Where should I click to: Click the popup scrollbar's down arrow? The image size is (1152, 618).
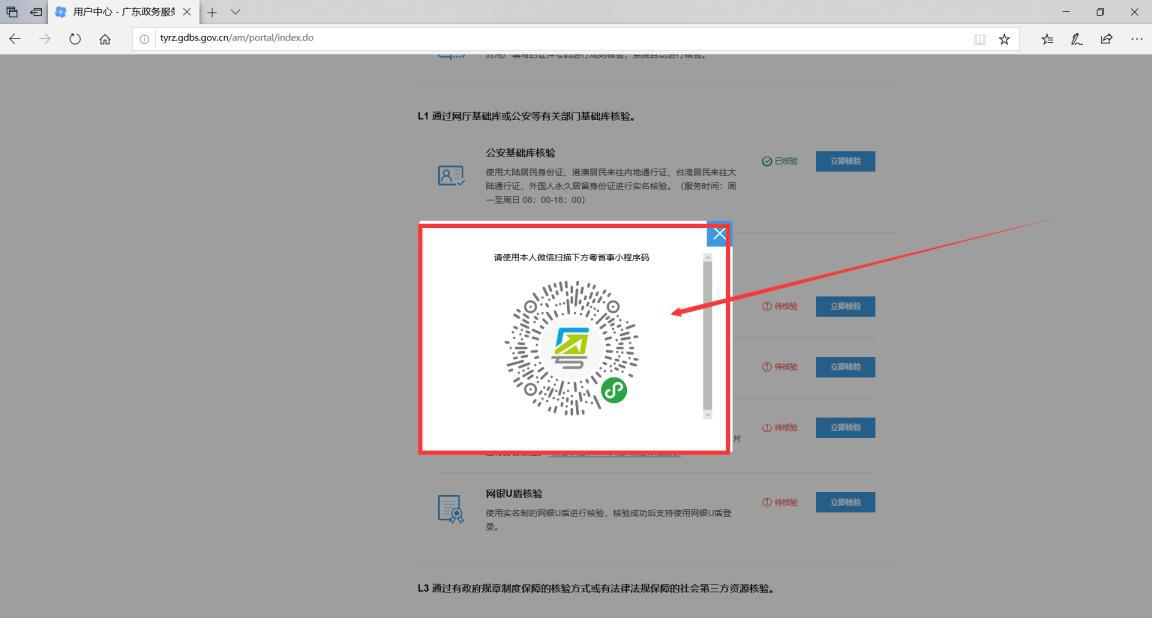pos(708,415)
